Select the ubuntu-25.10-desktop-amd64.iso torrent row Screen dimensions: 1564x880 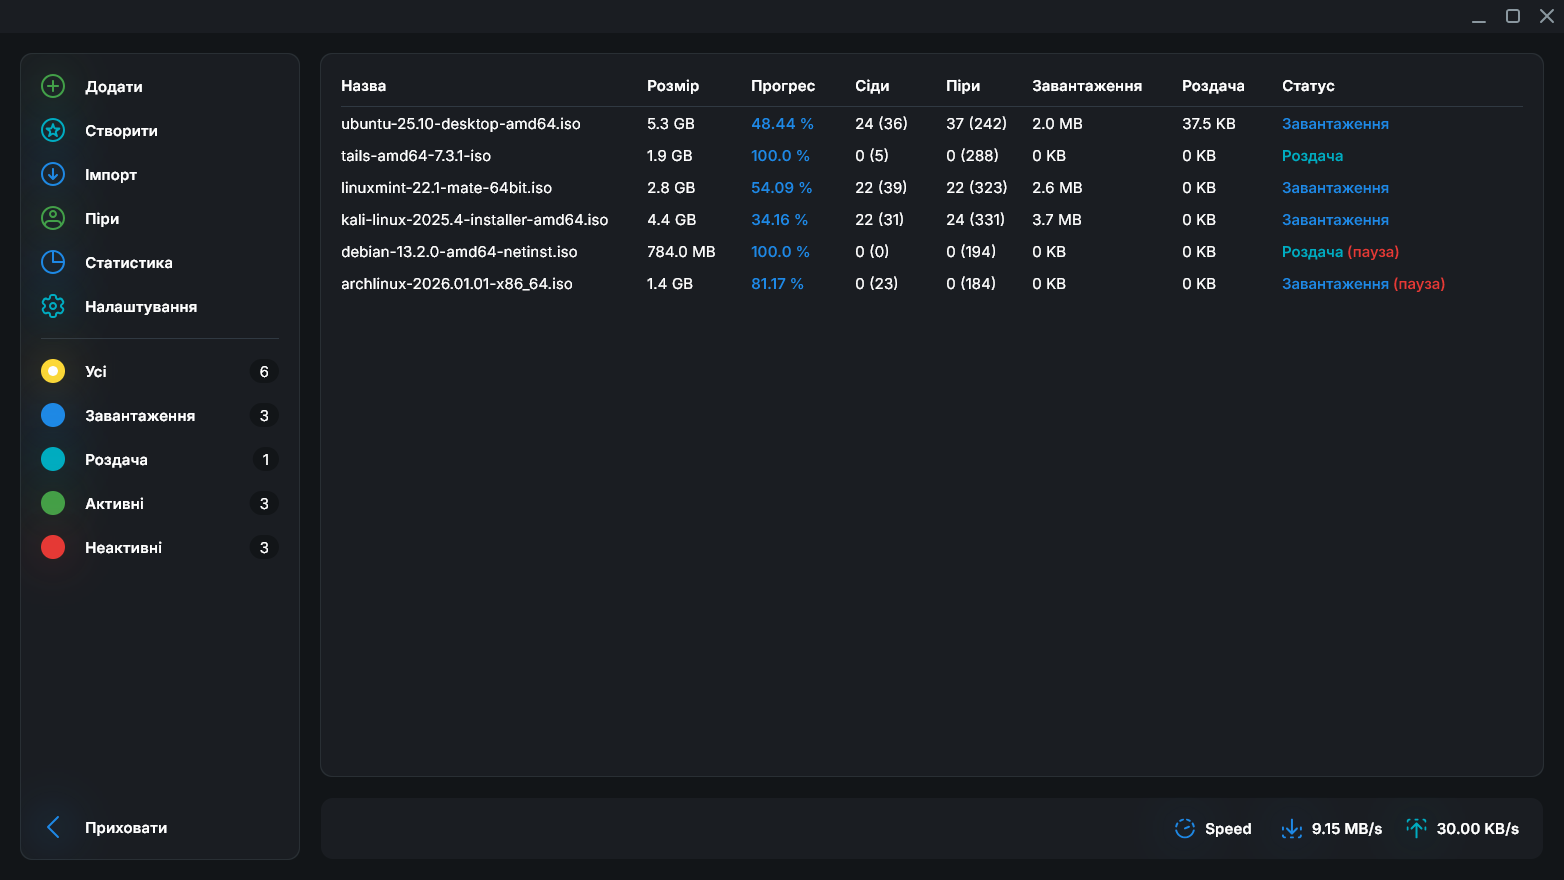click(461, 124)
